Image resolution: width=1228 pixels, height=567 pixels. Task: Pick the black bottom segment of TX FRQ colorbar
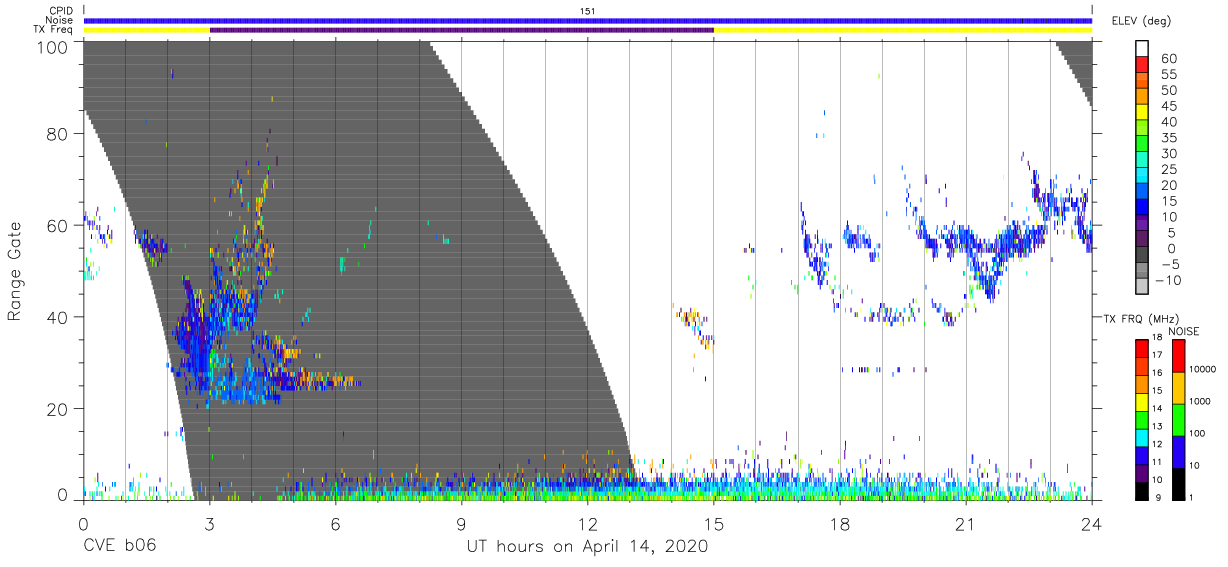point(1142,491)
